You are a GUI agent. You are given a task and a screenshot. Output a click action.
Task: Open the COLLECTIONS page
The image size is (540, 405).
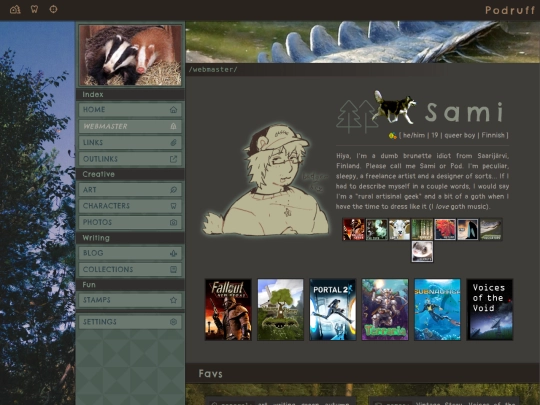[x=130, y=269]
